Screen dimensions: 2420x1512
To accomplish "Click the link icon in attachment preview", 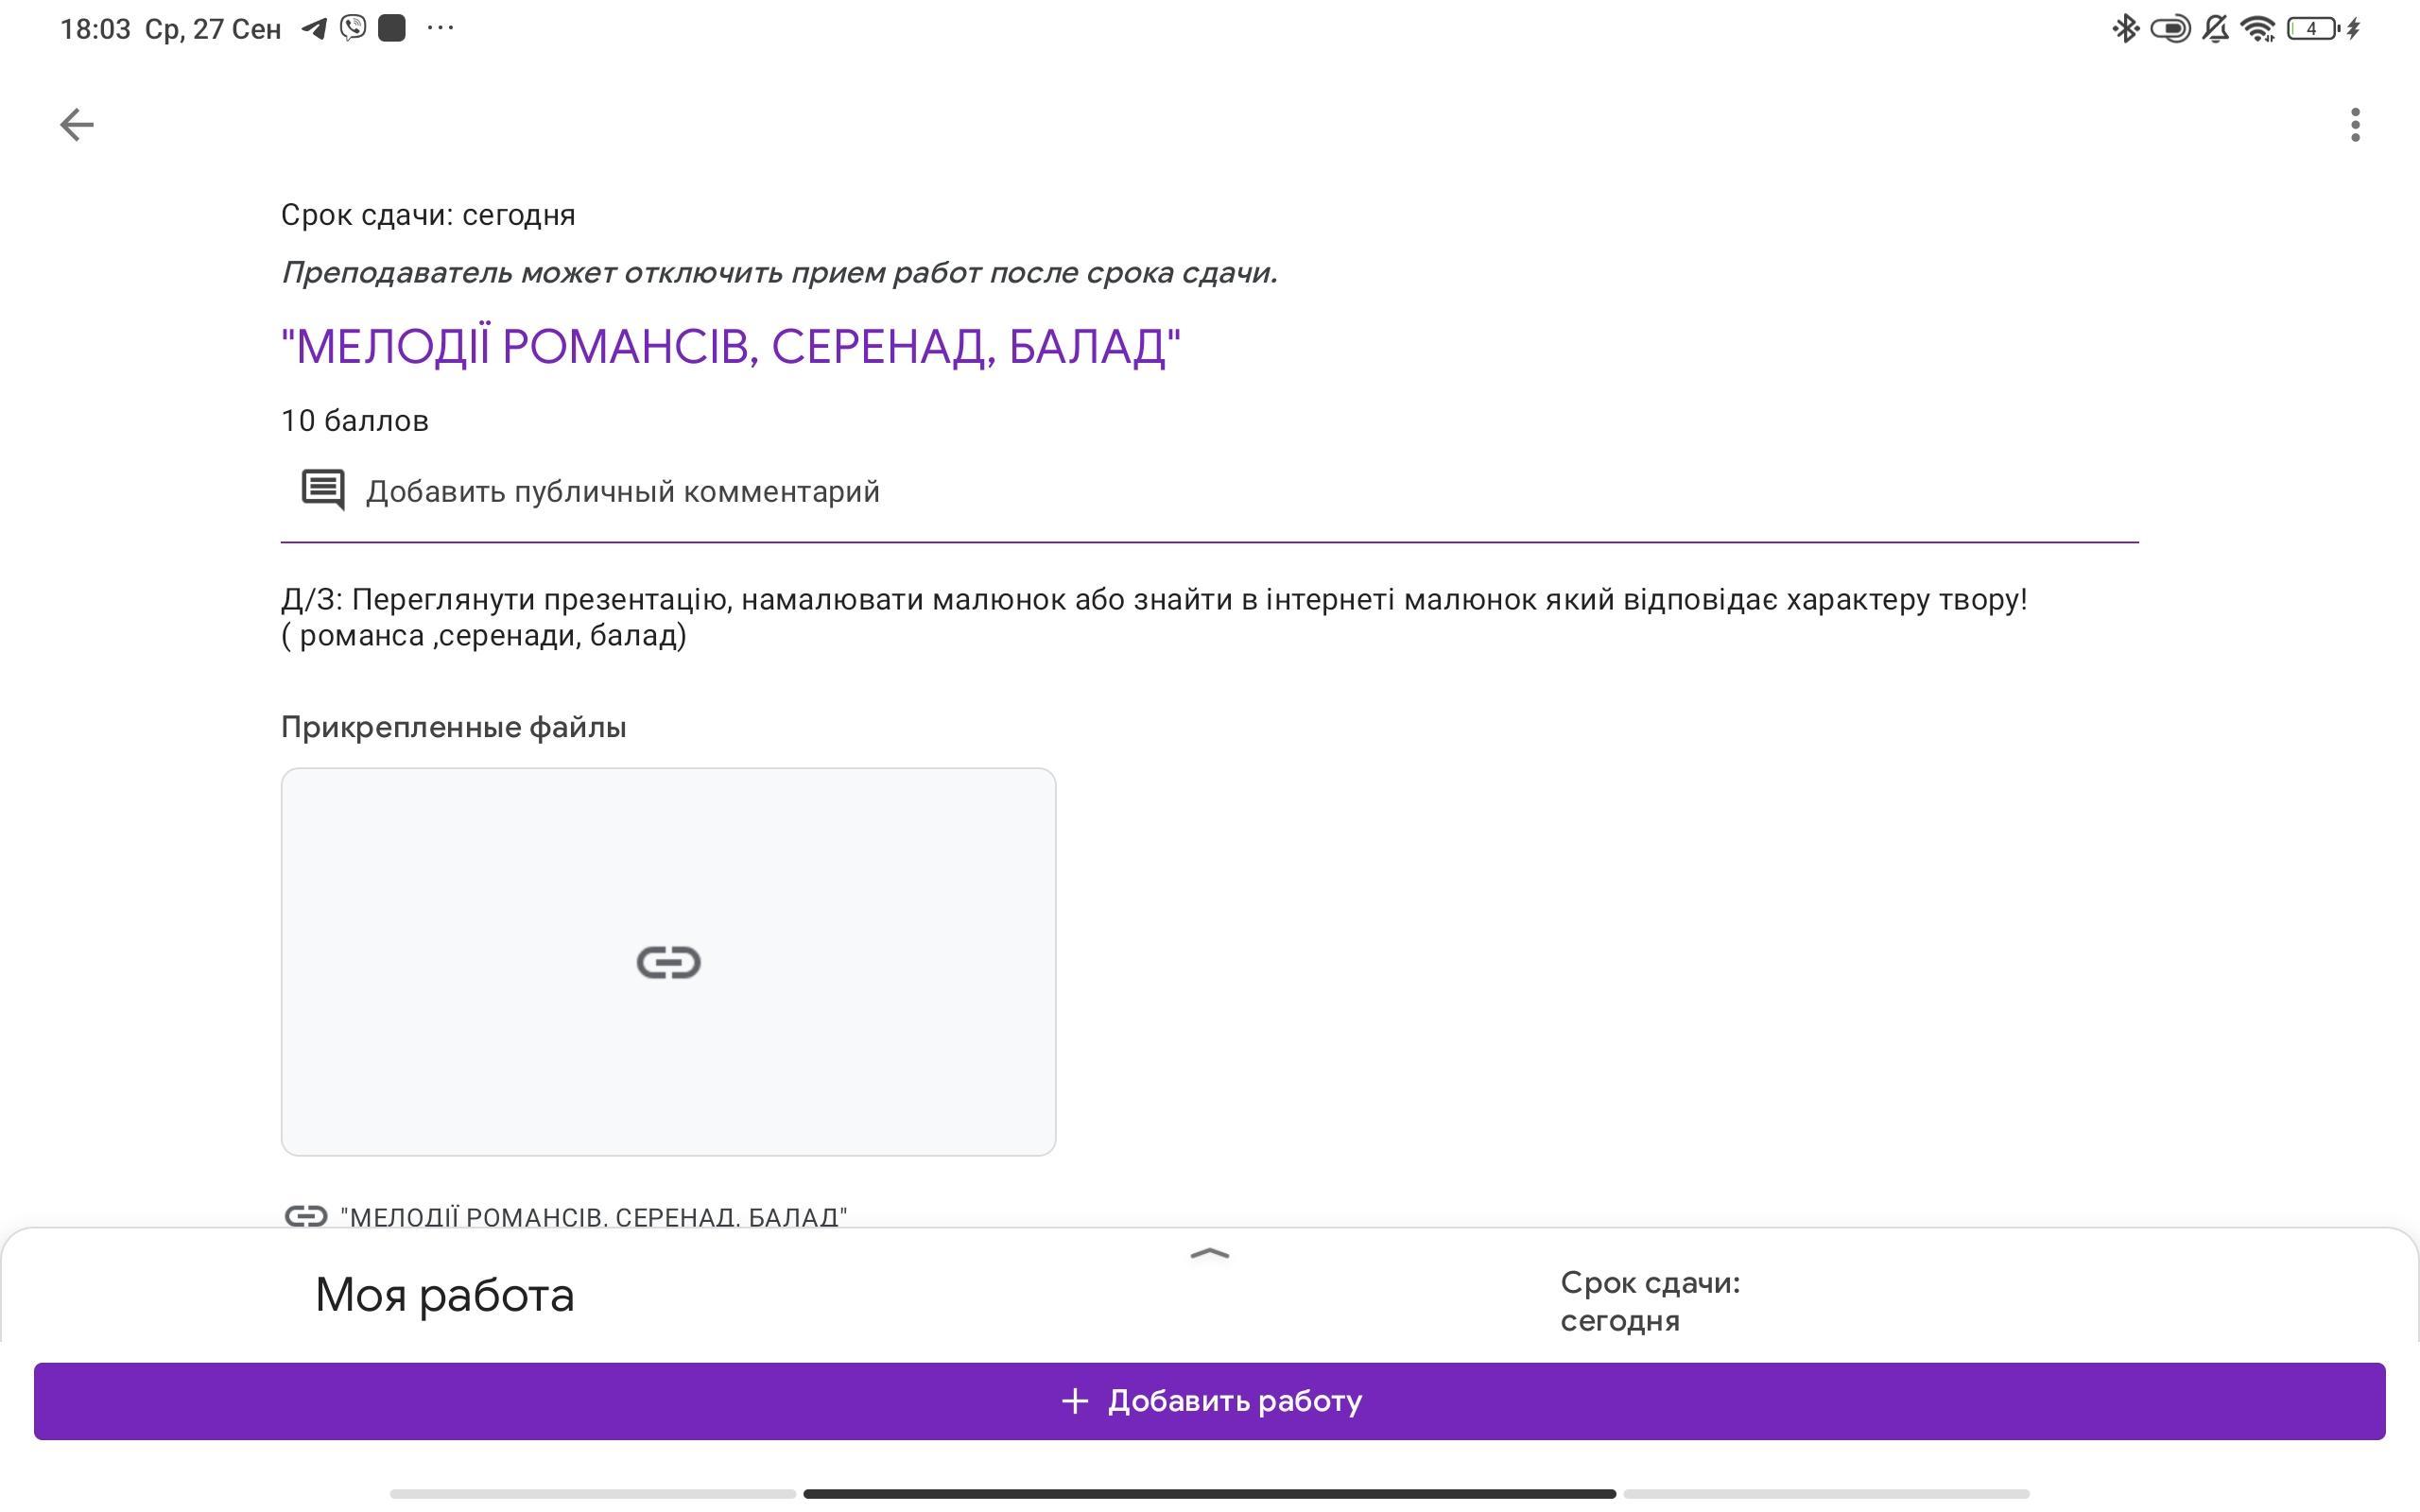I will point(668,962).
